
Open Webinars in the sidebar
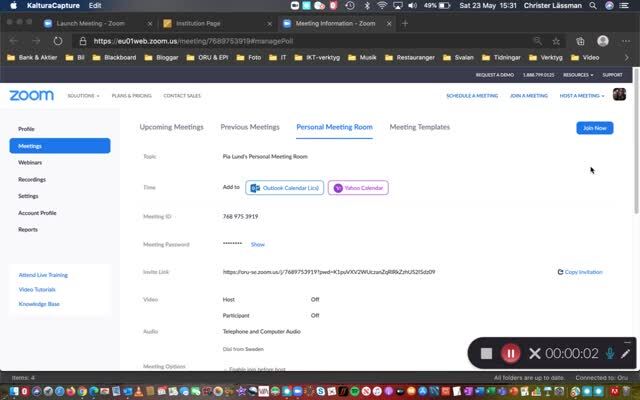[30, 162]
